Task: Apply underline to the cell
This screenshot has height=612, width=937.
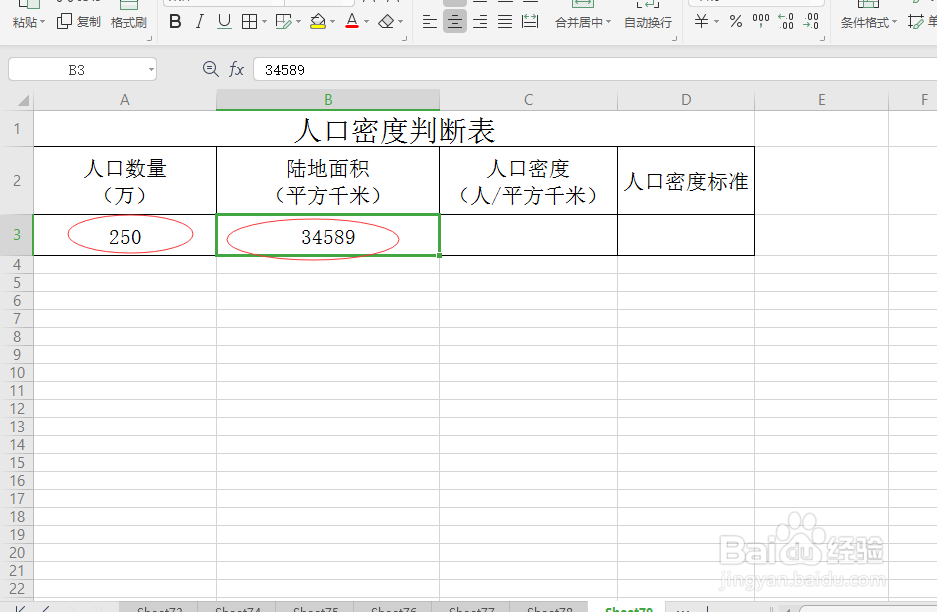Action: click(x=223, y=21)
